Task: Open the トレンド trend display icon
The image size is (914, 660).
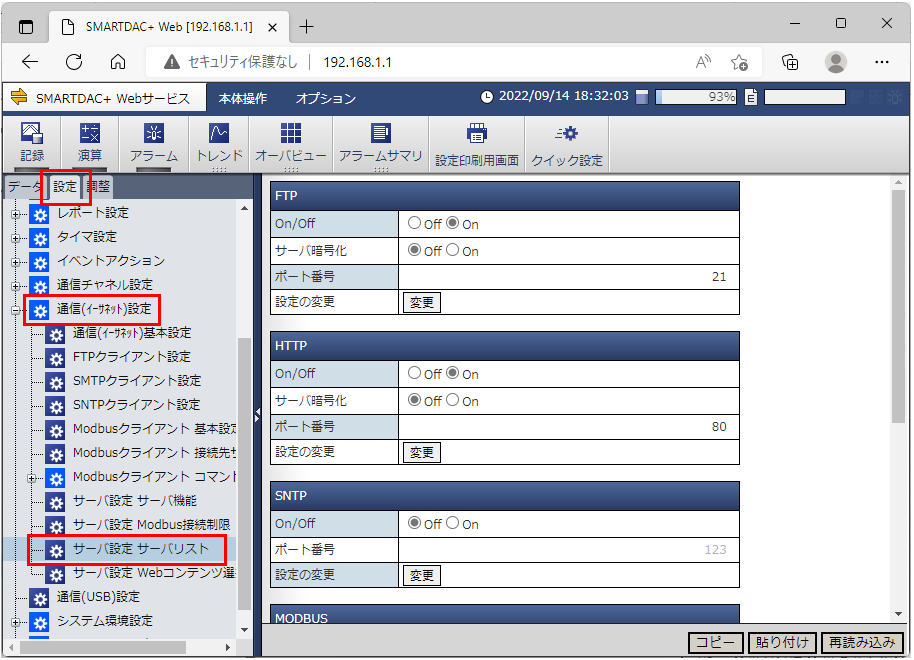Action: (x=219, y=143)
